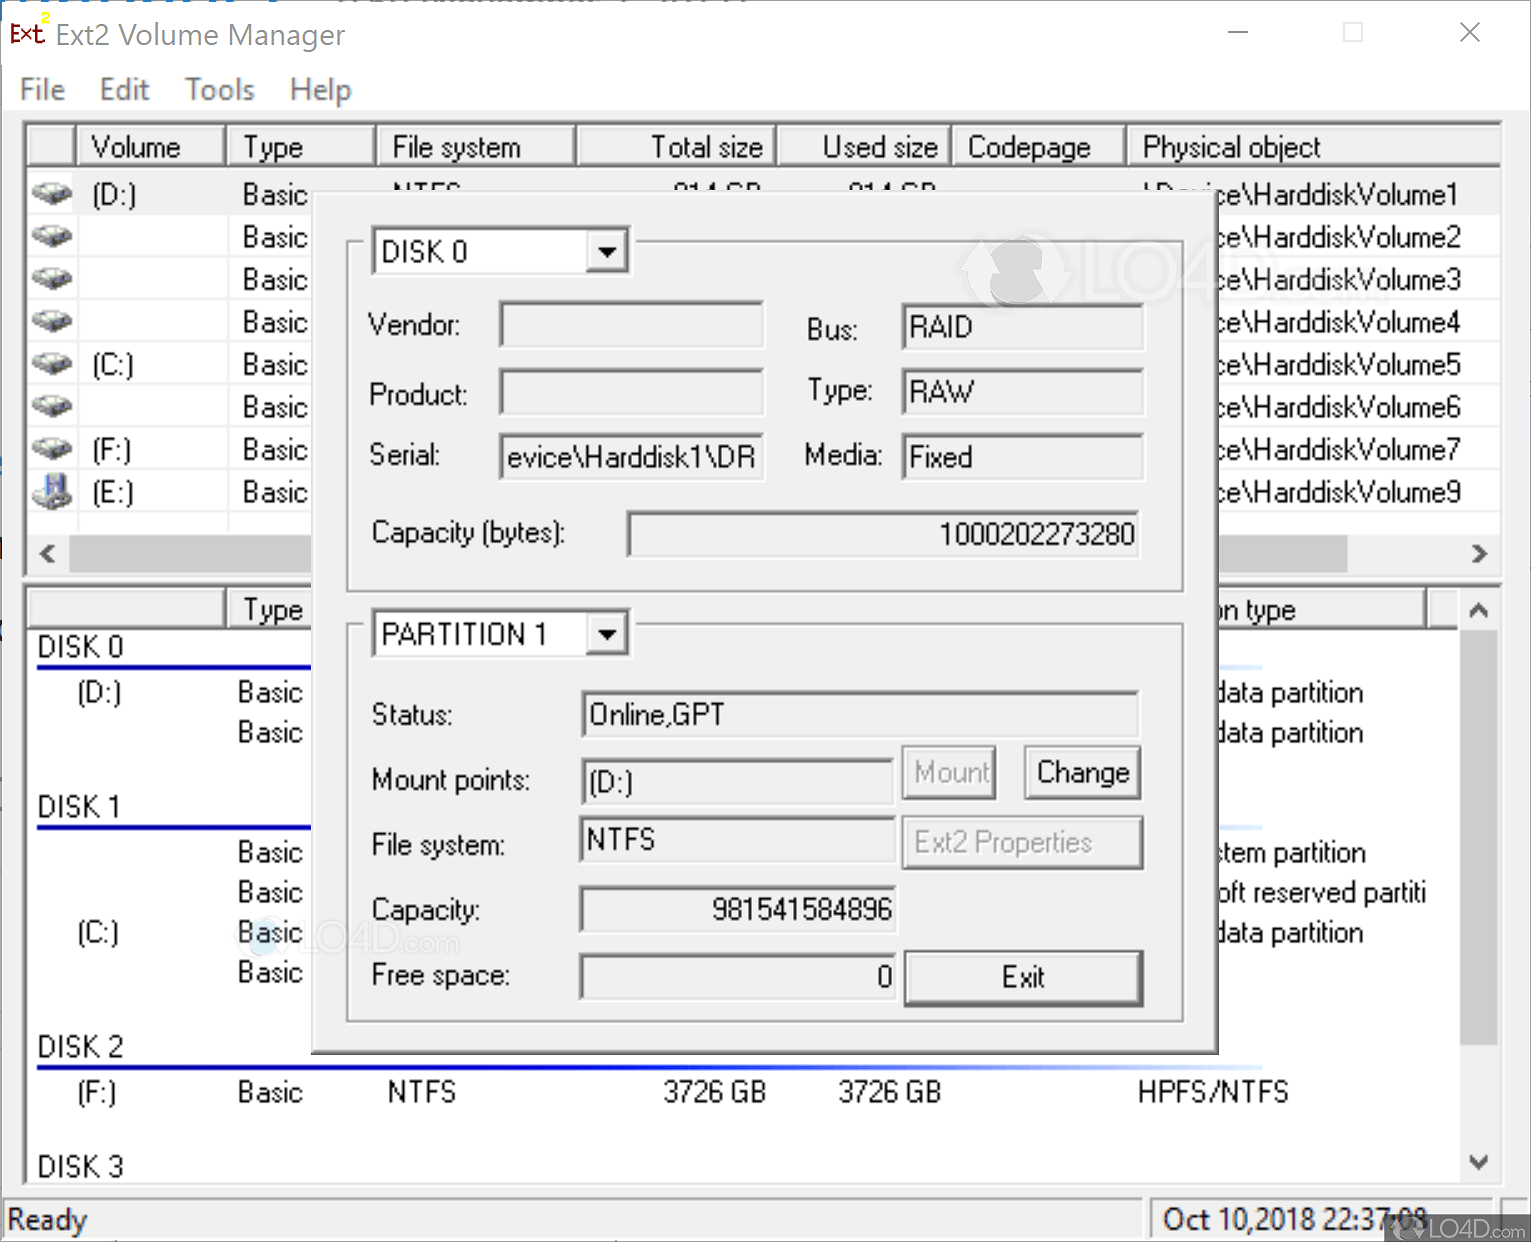Open the File menu

pos(42,90)
